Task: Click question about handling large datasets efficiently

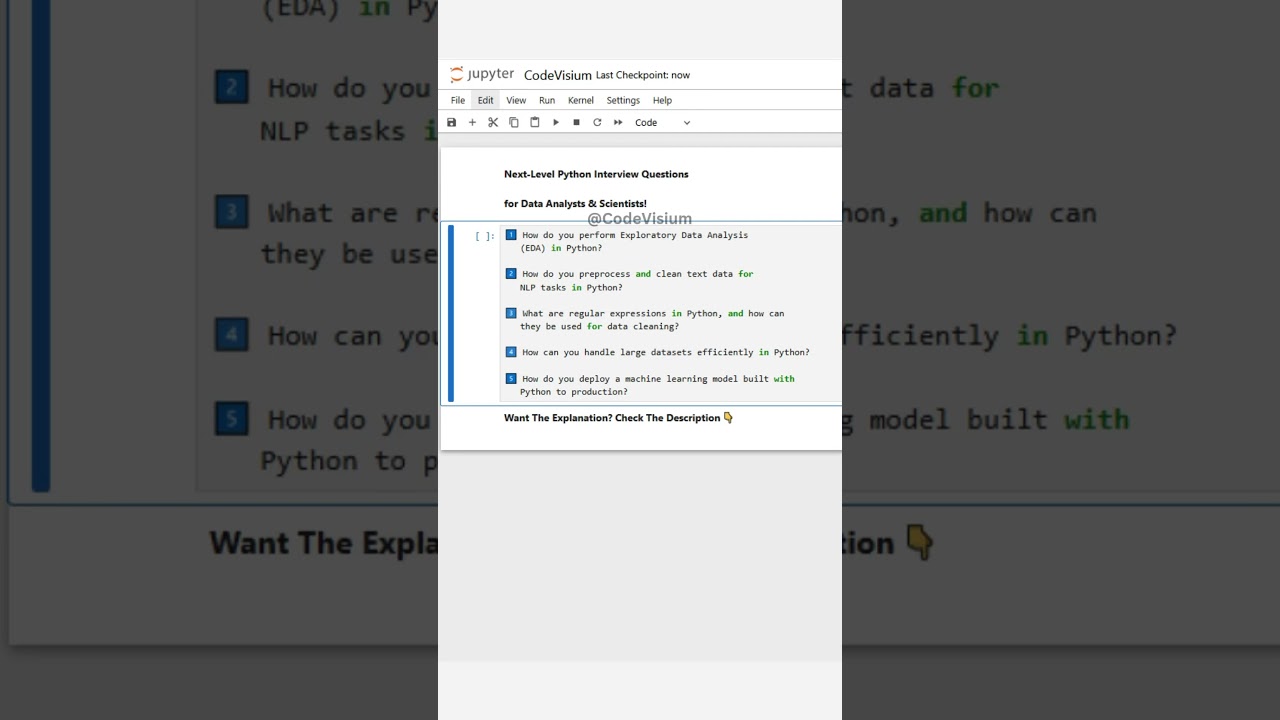Action: pyautogui.click(x=665, y=352)
